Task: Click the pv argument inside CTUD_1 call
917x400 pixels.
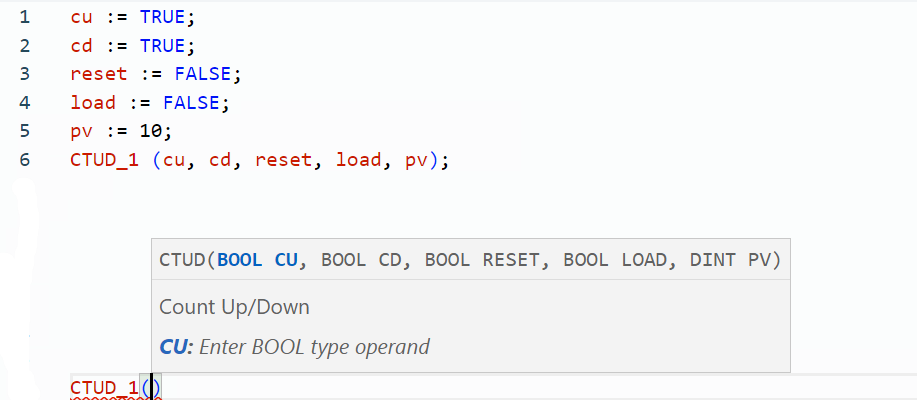Action: (416, 160)
